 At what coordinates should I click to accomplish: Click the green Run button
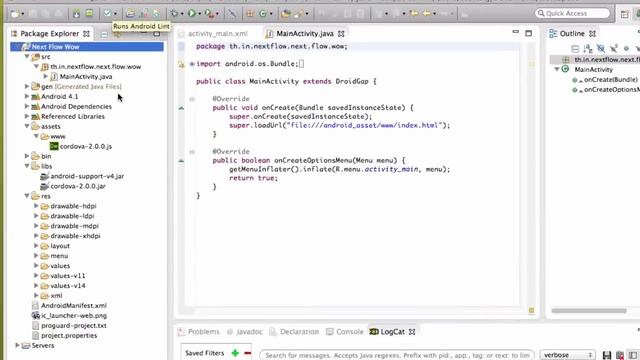[x=191, y=13]
